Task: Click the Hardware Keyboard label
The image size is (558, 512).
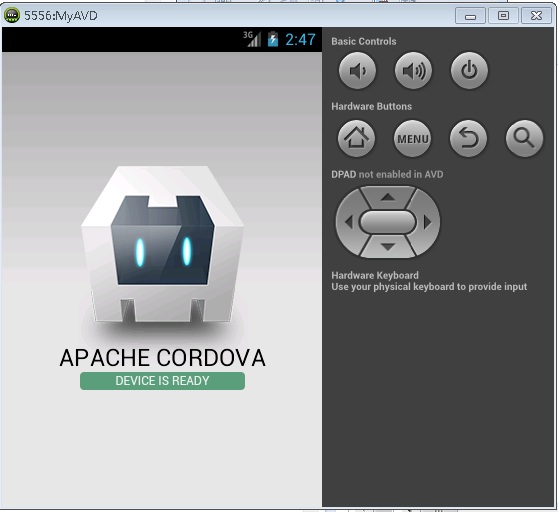Action: 375,275
